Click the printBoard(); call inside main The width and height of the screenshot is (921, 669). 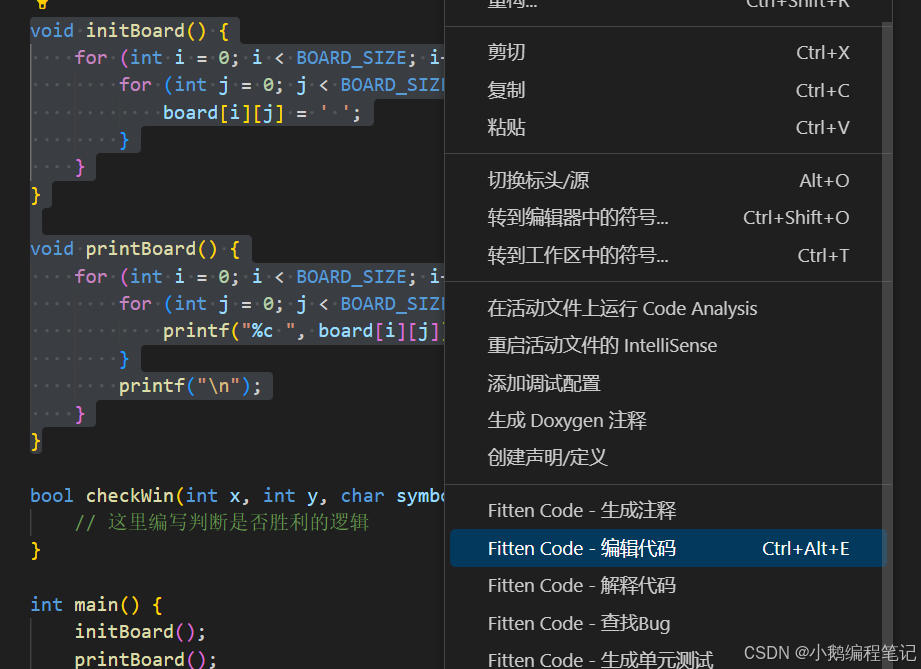(146, 659)
